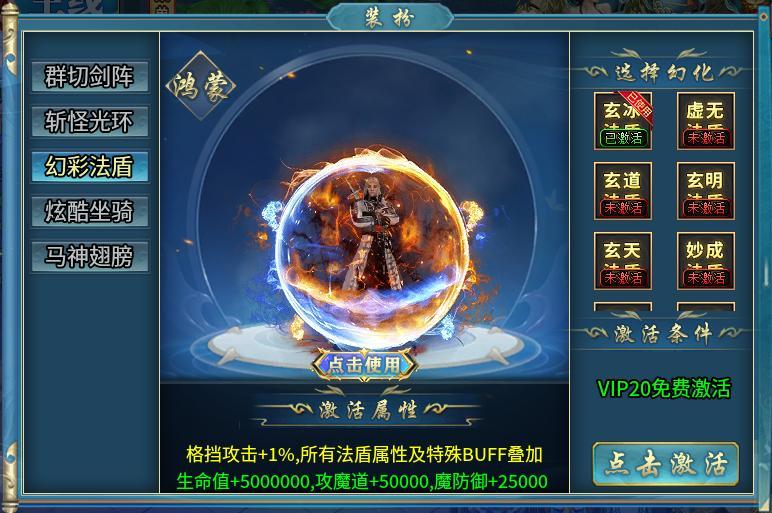Select the partially hidden tile below 妙成
Screen dimensions: 772x513
(706, 307)
